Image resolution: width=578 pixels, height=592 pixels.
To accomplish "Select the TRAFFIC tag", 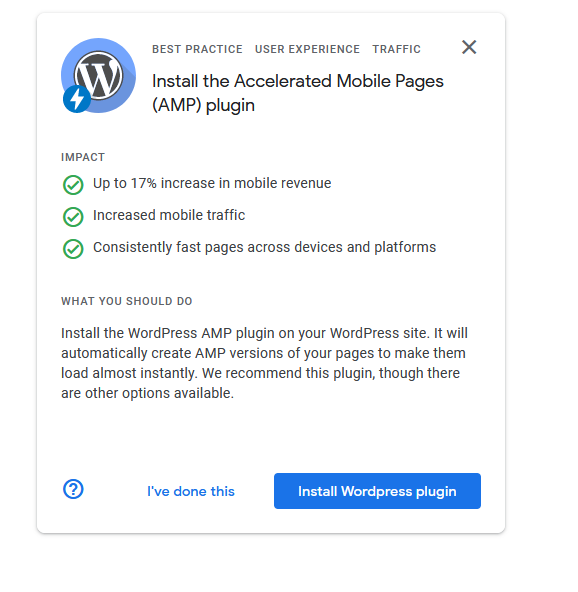I will click(396, 49).
